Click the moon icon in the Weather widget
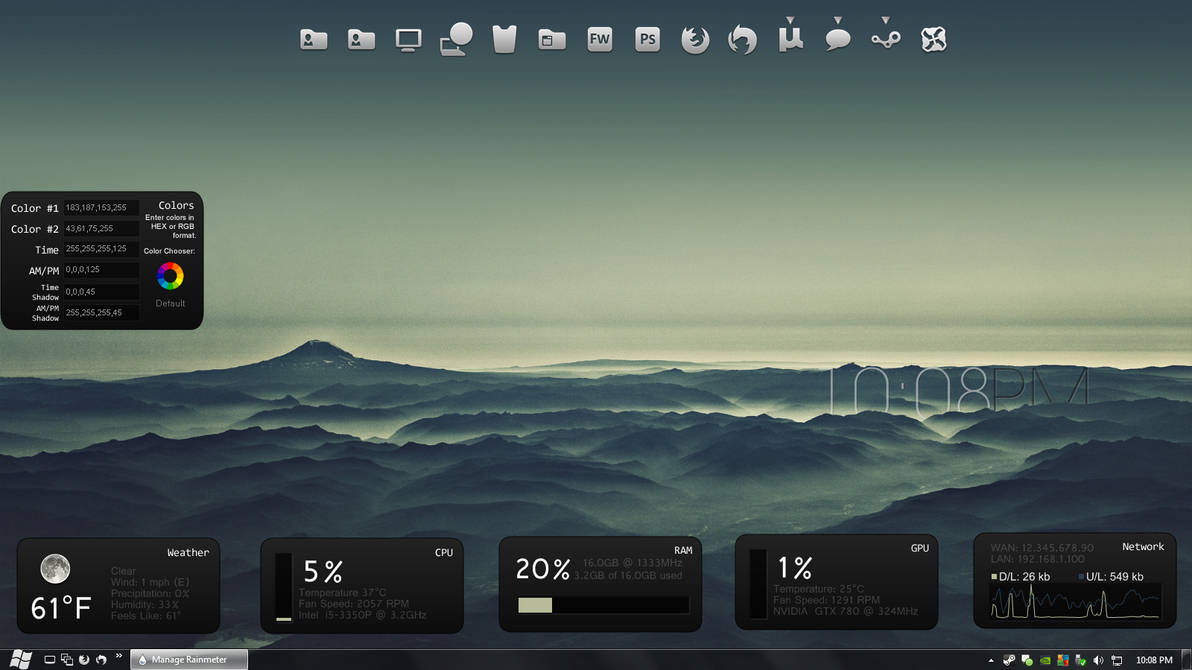 (55, 568)
